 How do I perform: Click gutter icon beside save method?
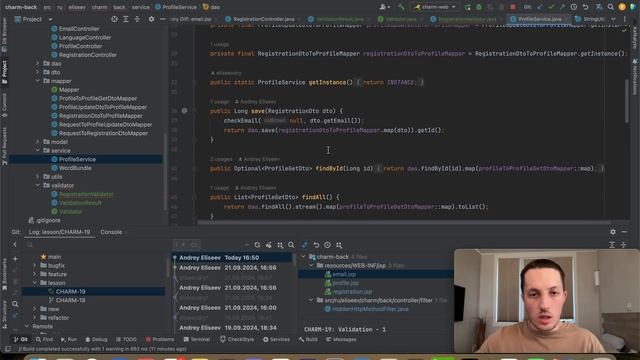pos(184,111)
